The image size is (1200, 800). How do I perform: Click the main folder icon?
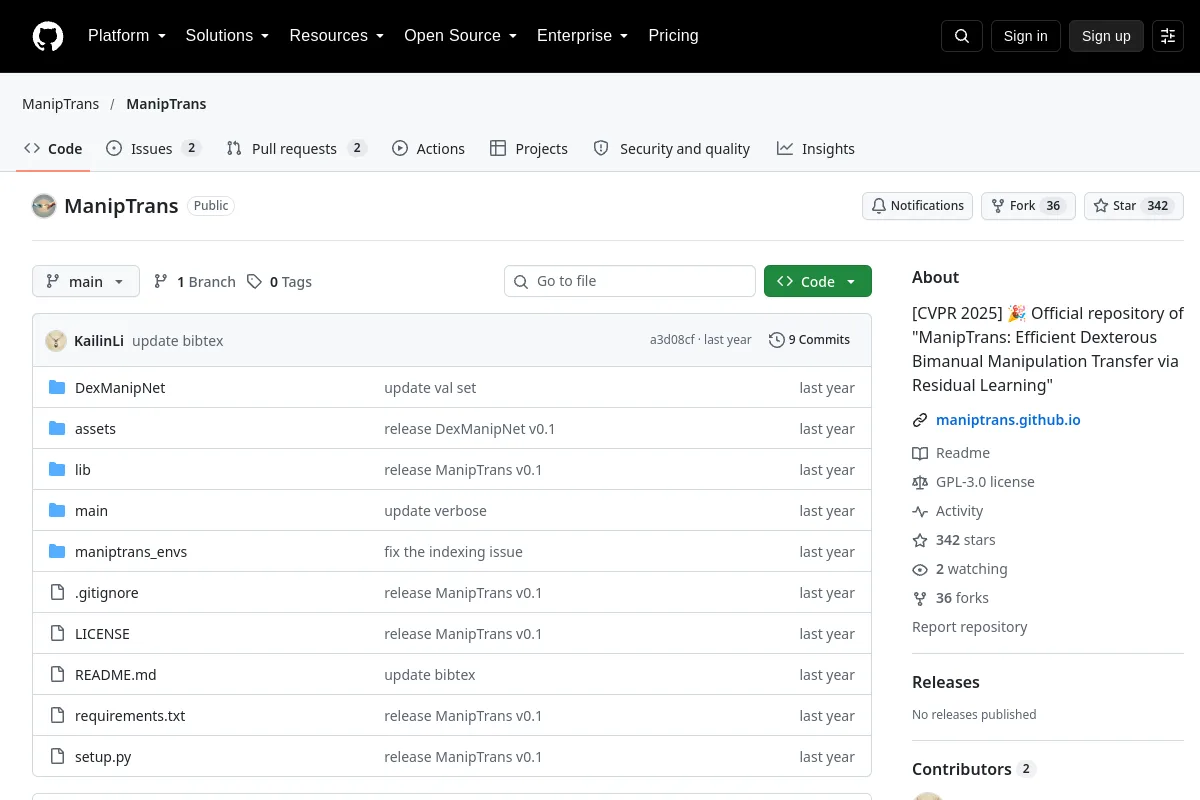point(57,511)
